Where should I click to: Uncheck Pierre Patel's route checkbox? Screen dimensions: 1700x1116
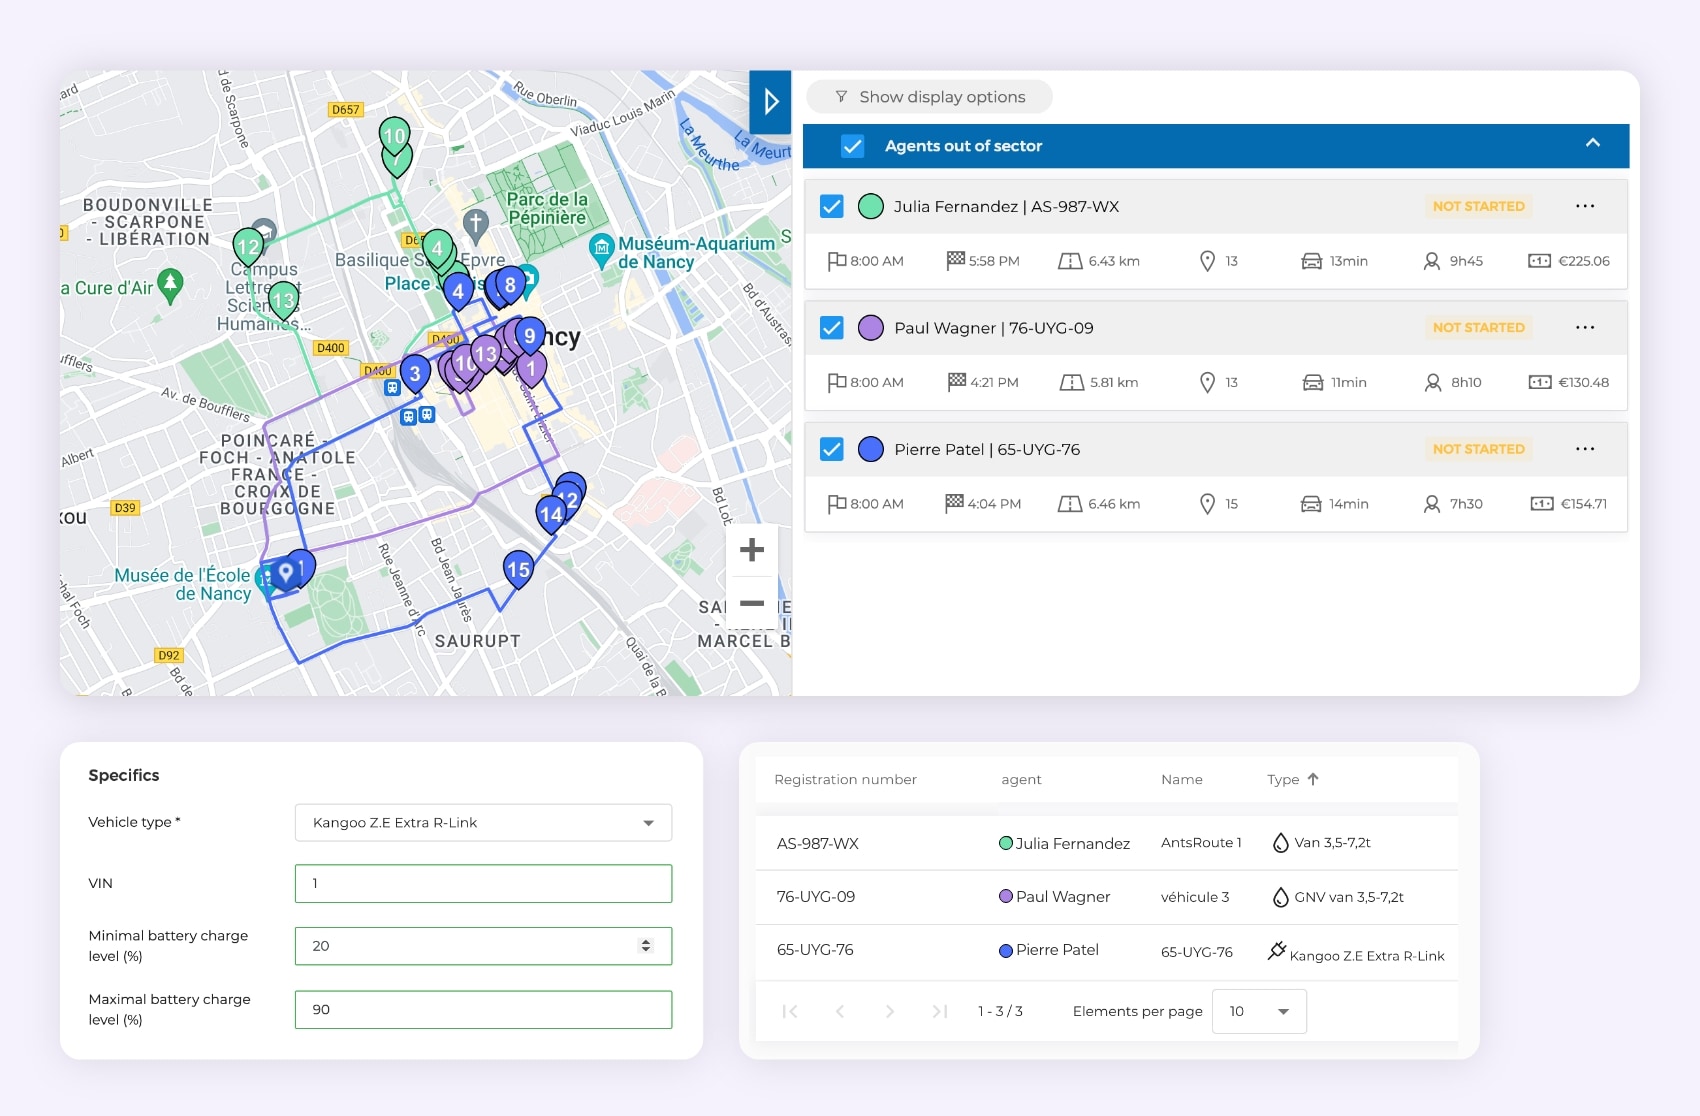(x=831, y=449)
